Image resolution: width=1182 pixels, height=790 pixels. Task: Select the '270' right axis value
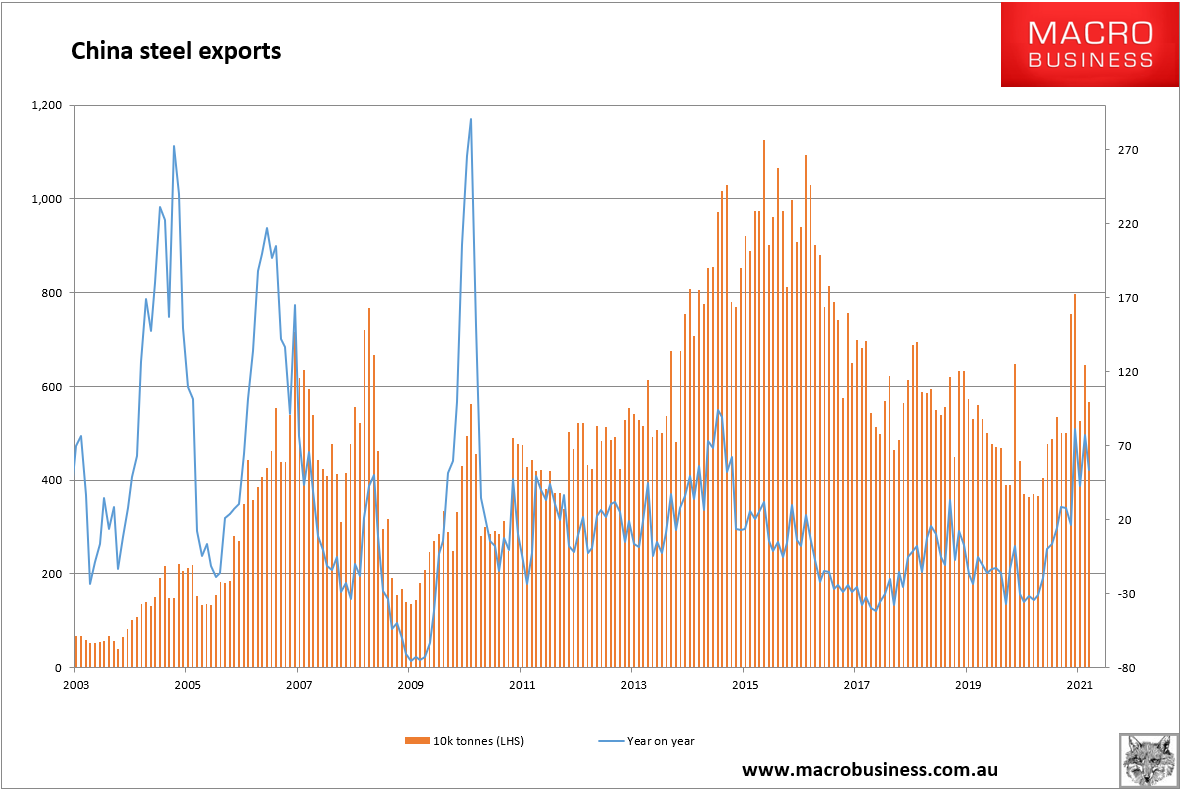(1128, 150)
